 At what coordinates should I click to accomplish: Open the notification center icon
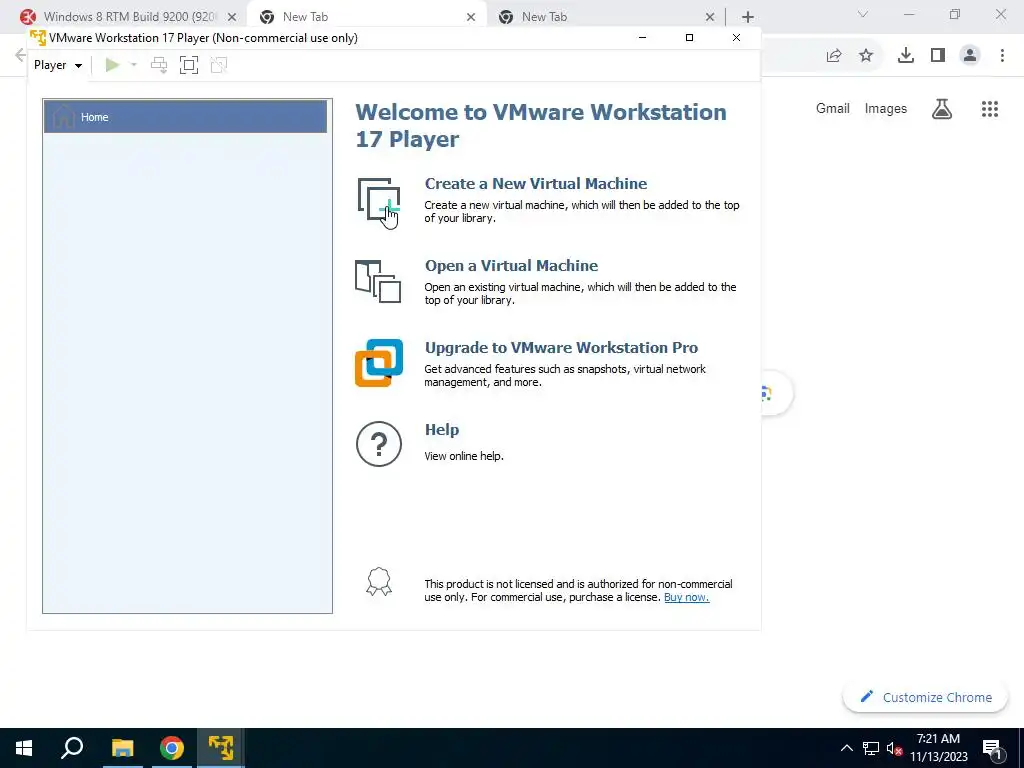[x=991, y=748]
